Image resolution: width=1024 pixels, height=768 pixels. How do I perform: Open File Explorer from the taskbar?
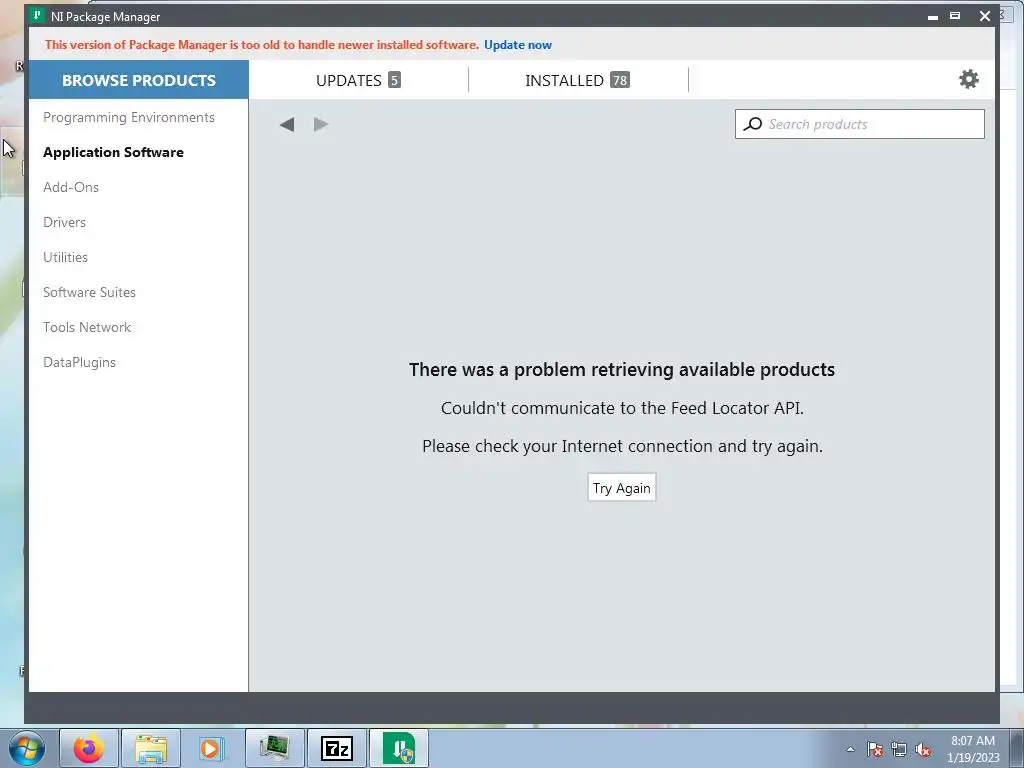click(151, 748)
